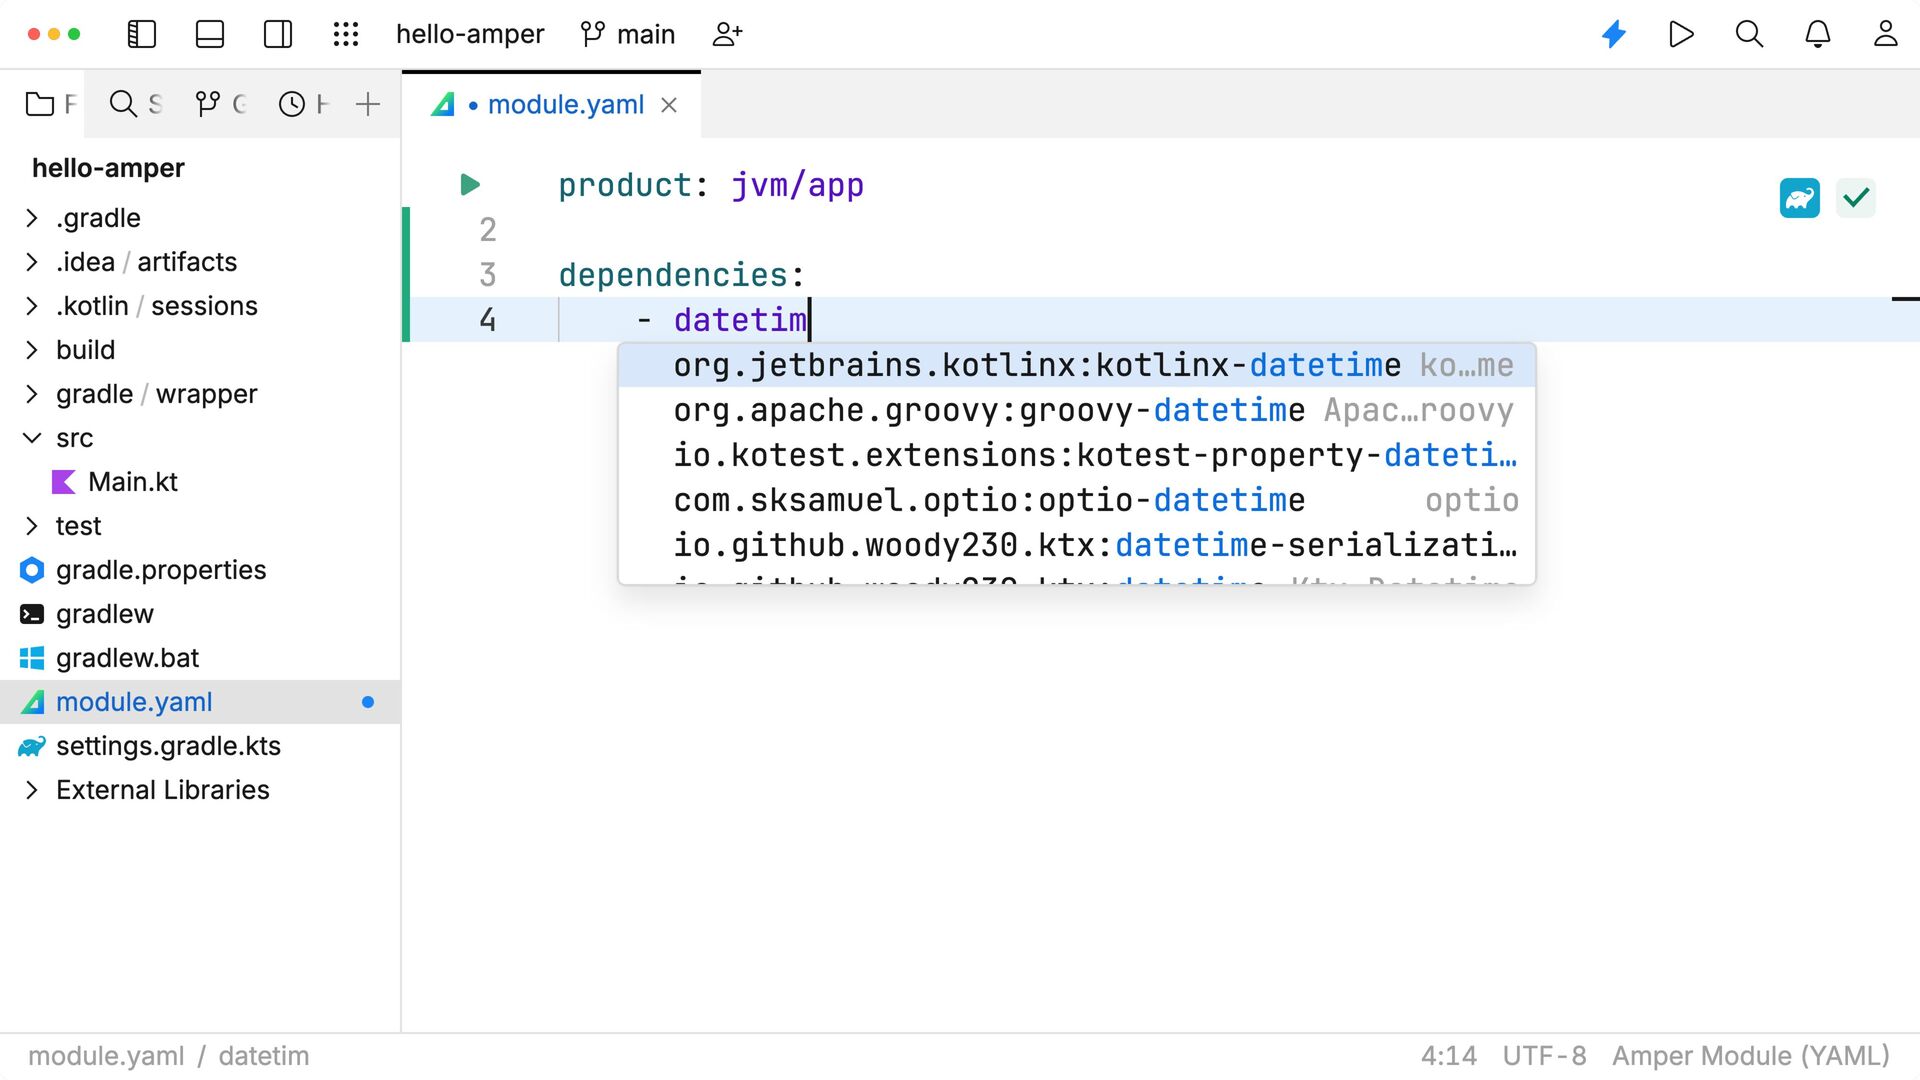Click the lightning bolt actions icon
The height and width of the screenshot is (1080, 1920).
point(1614,34)
